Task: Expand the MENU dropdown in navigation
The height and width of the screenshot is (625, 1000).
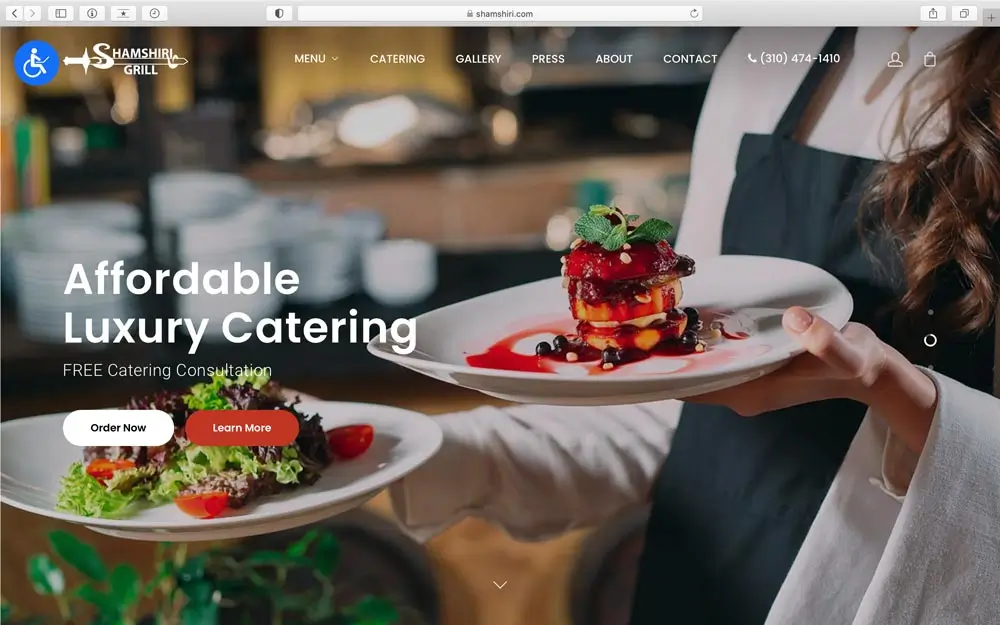Action: click(x=316, y=59)
